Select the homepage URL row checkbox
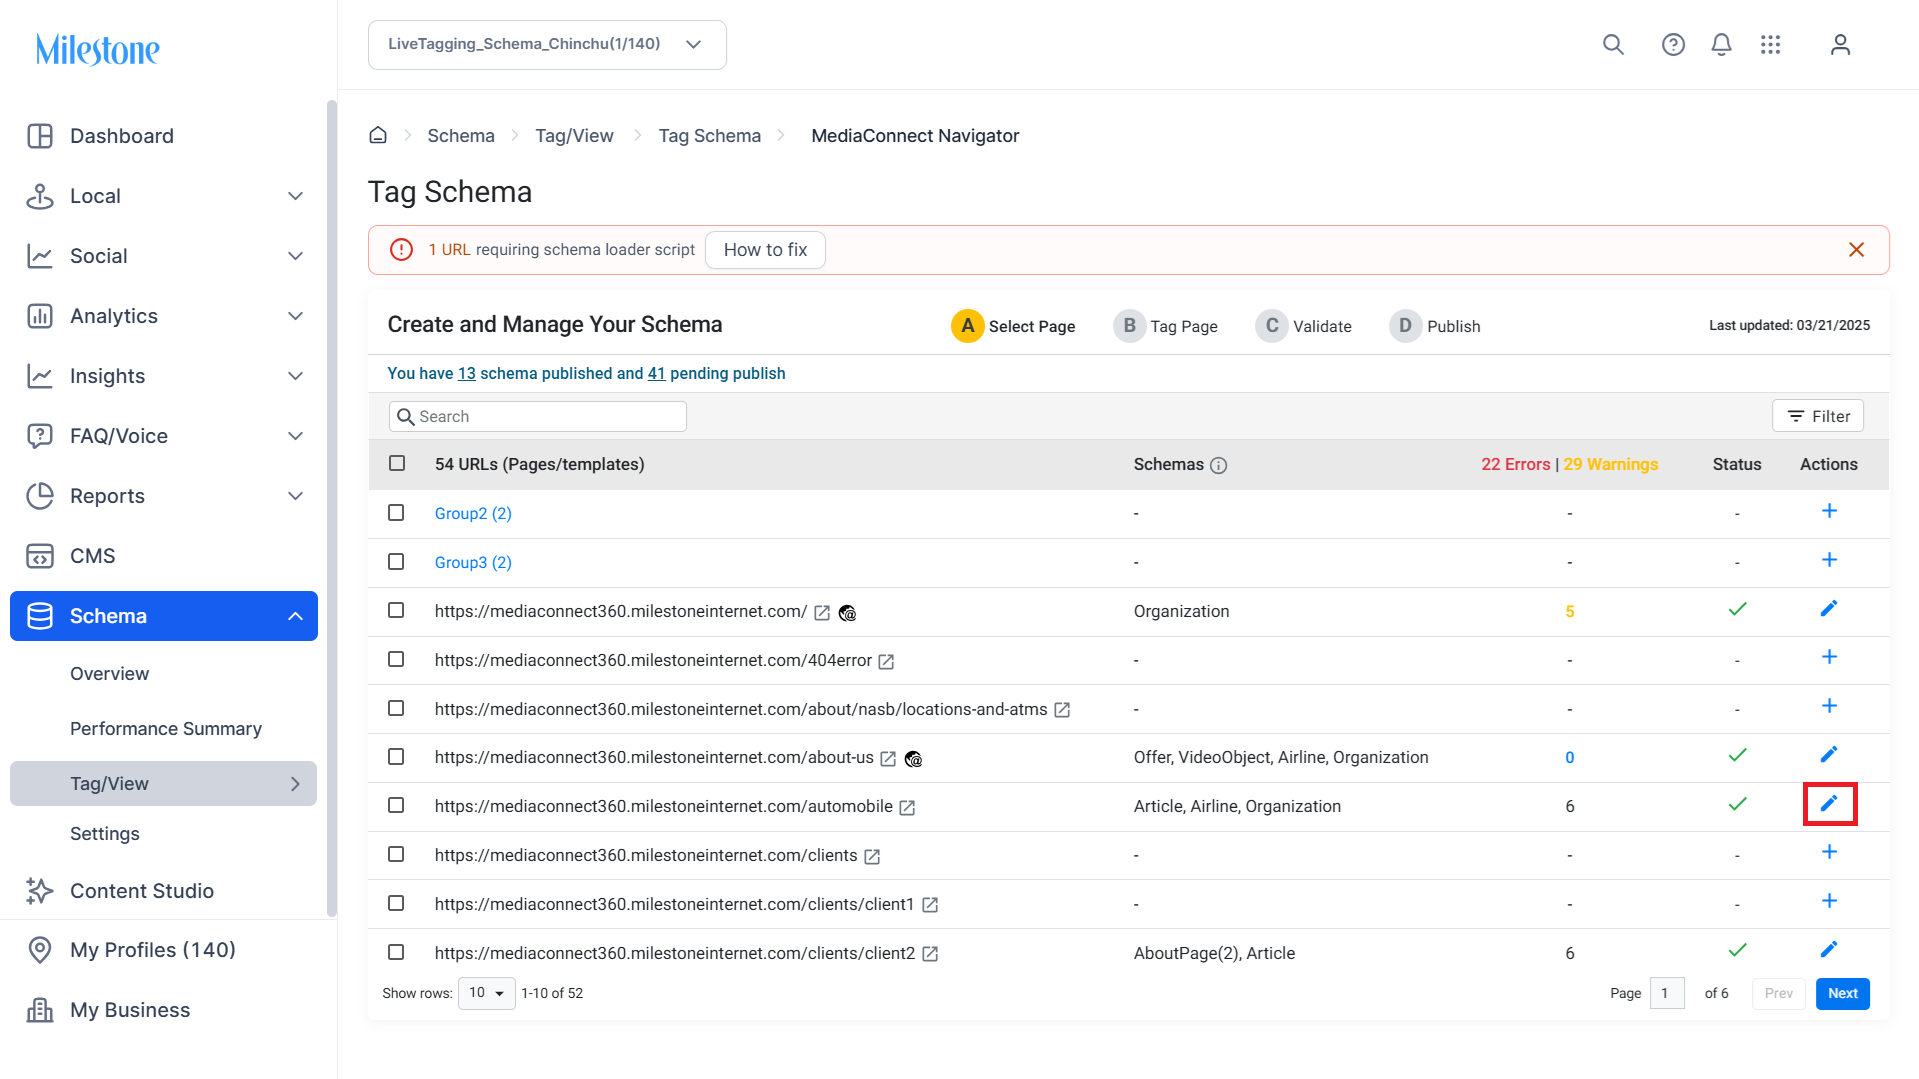 tap(396, 611)
